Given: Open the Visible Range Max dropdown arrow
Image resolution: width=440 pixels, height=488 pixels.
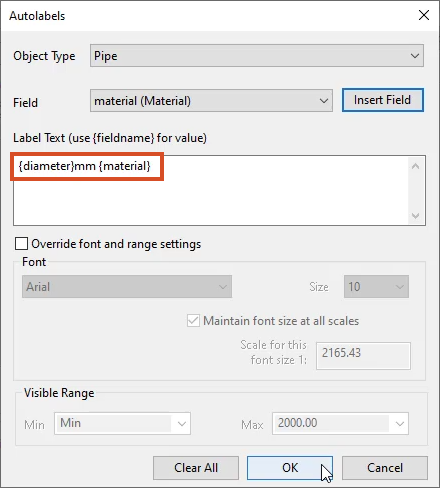Looking at the screenshot, I should pyautogui.click(x=399, y=424).
